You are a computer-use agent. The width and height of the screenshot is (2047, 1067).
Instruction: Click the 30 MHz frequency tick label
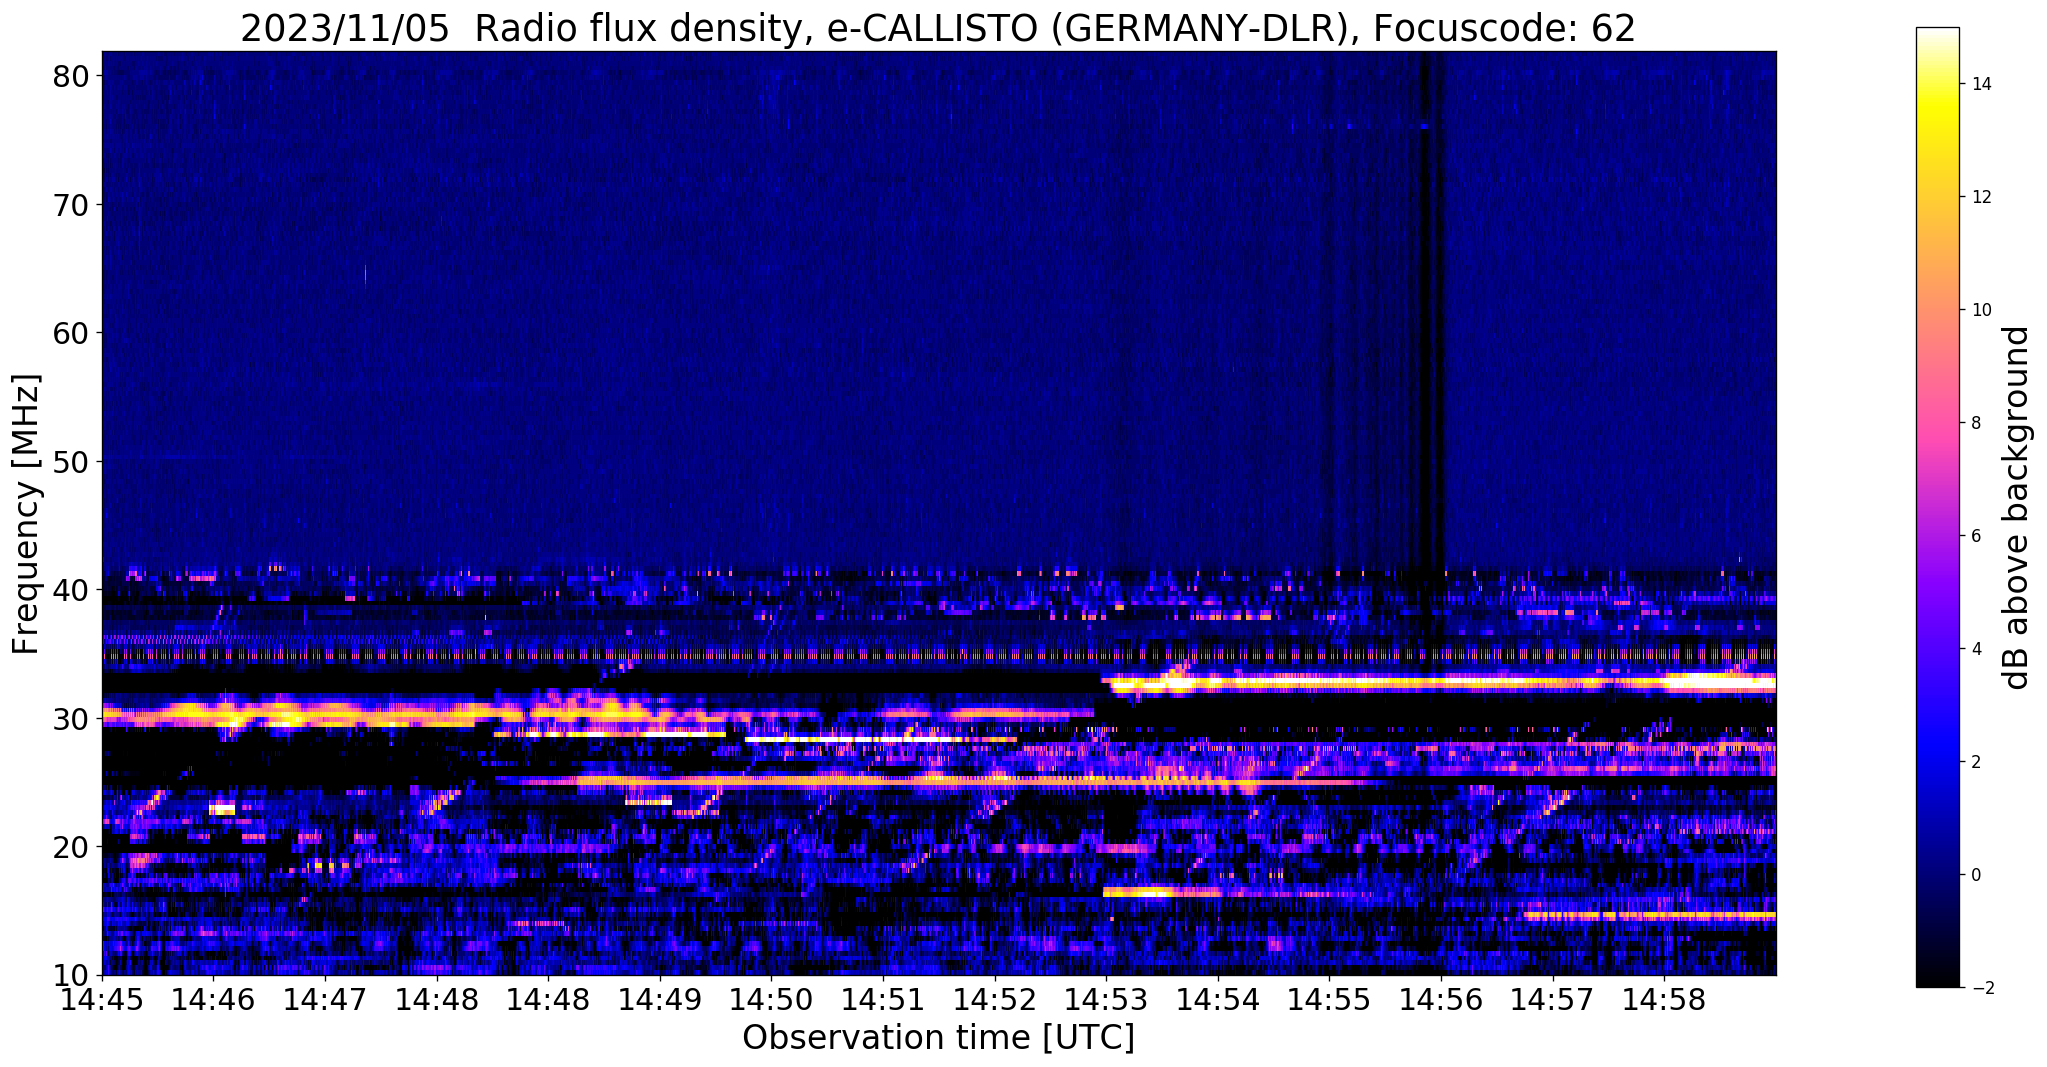click(x=70, y=718)
